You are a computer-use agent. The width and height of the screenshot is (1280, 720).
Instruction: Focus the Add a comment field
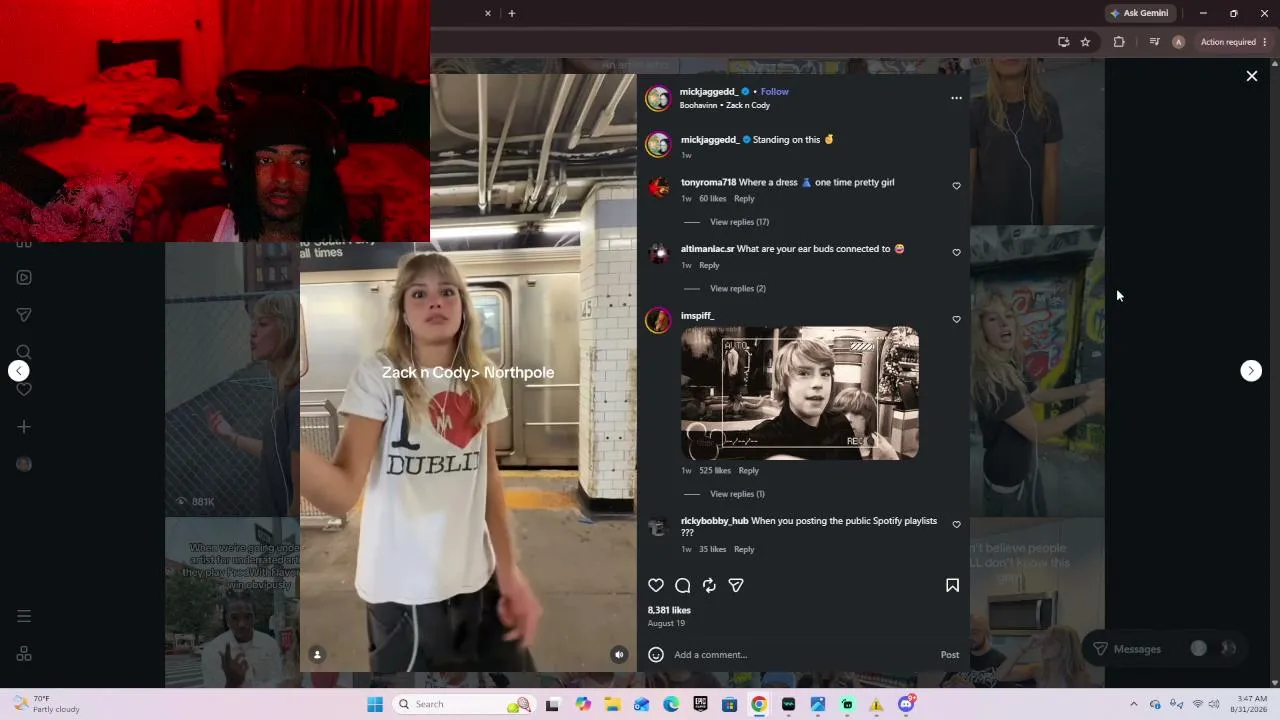(803, 655)
